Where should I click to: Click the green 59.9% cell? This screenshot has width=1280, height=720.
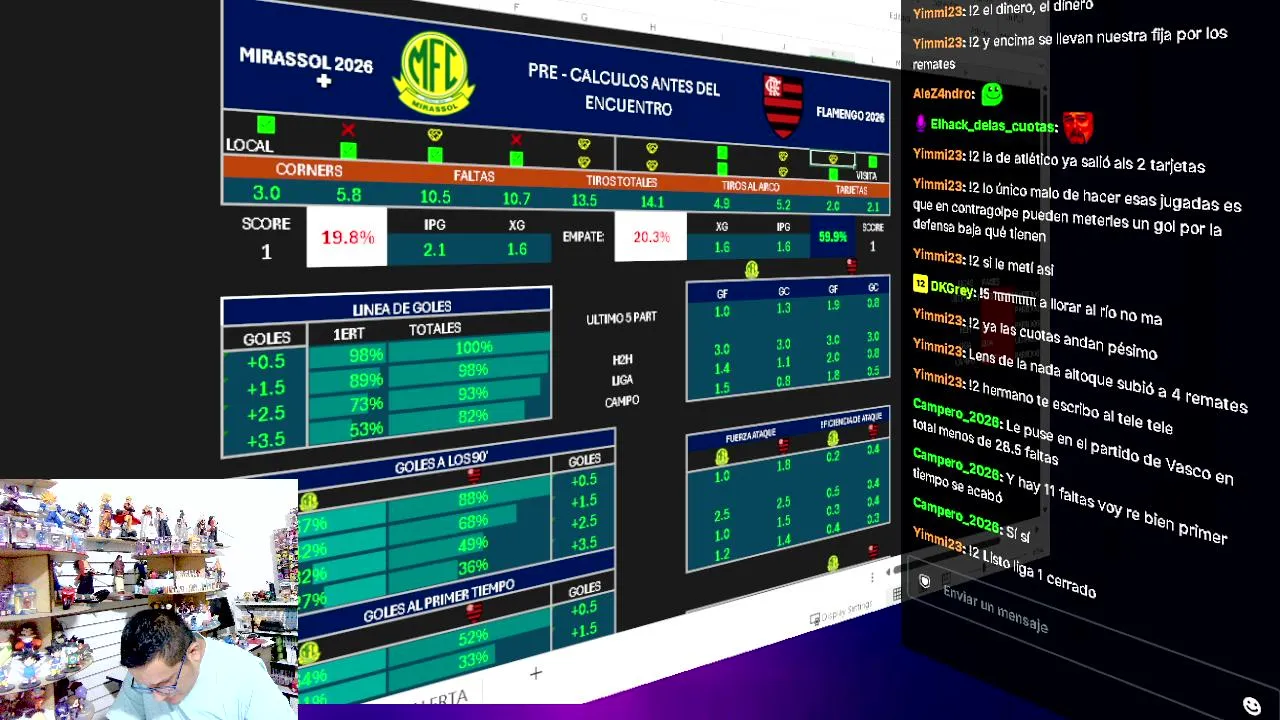[832, 238]
